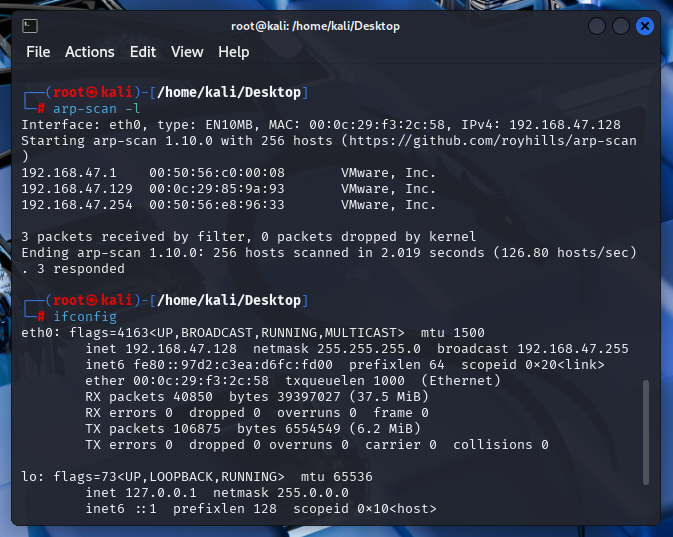Click the terminal icon in title bar
The width and height of the screenshot is (673, 537).
pos(33,26)
